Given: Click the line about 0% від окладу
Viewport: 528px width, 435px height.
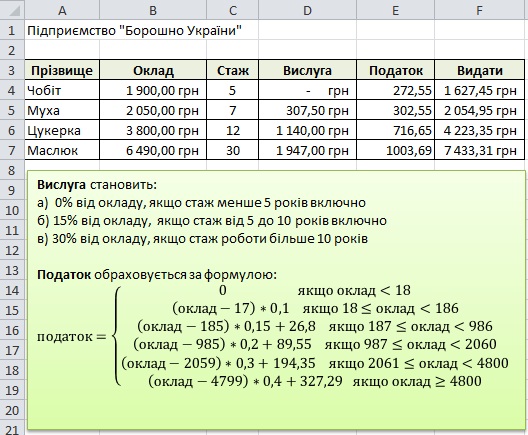Looking at the screenshot, I should 201,203.
